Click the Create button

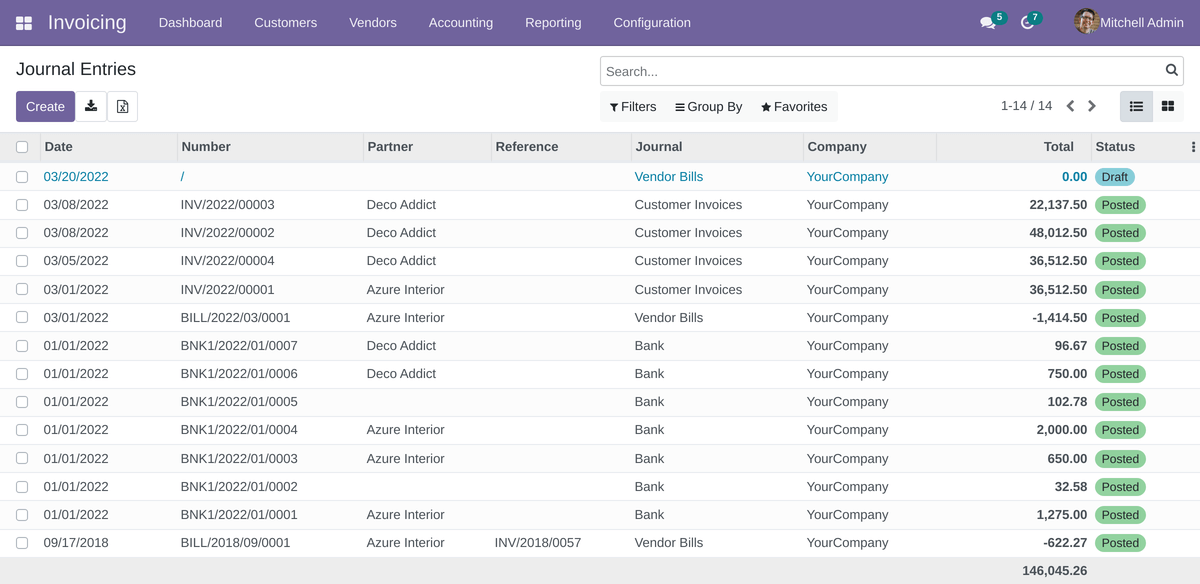45,106
